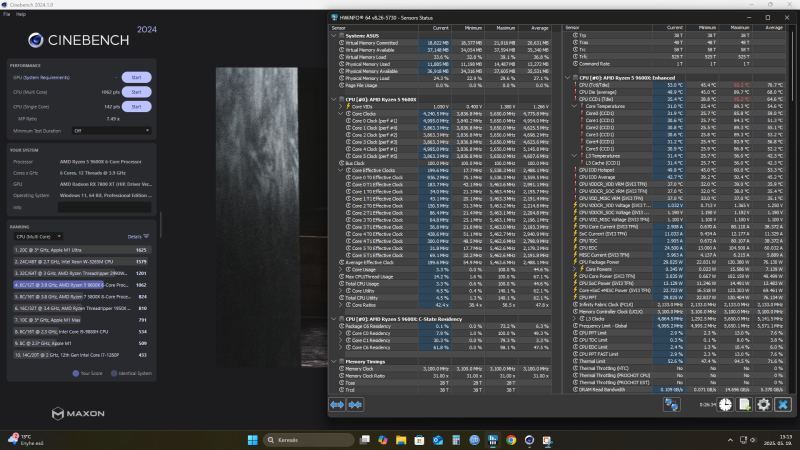Open File Explorer from the taskbar
This screenshot has width=800, height=450.
pos(401,440)
